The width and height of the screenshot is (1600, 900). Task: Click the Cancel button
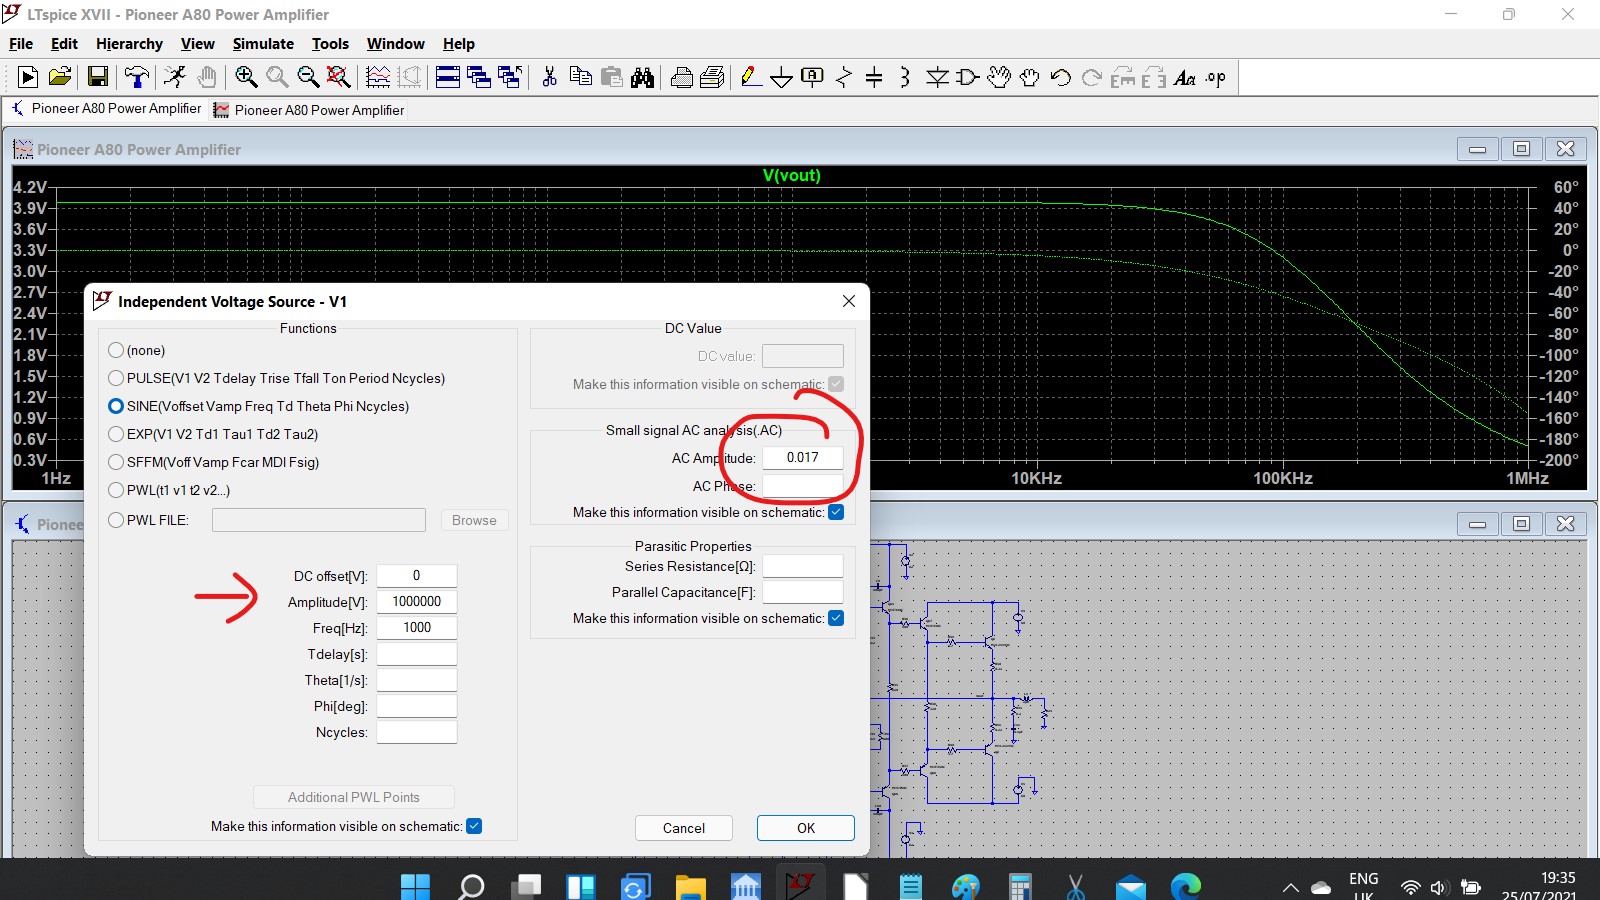coord(684,828)
